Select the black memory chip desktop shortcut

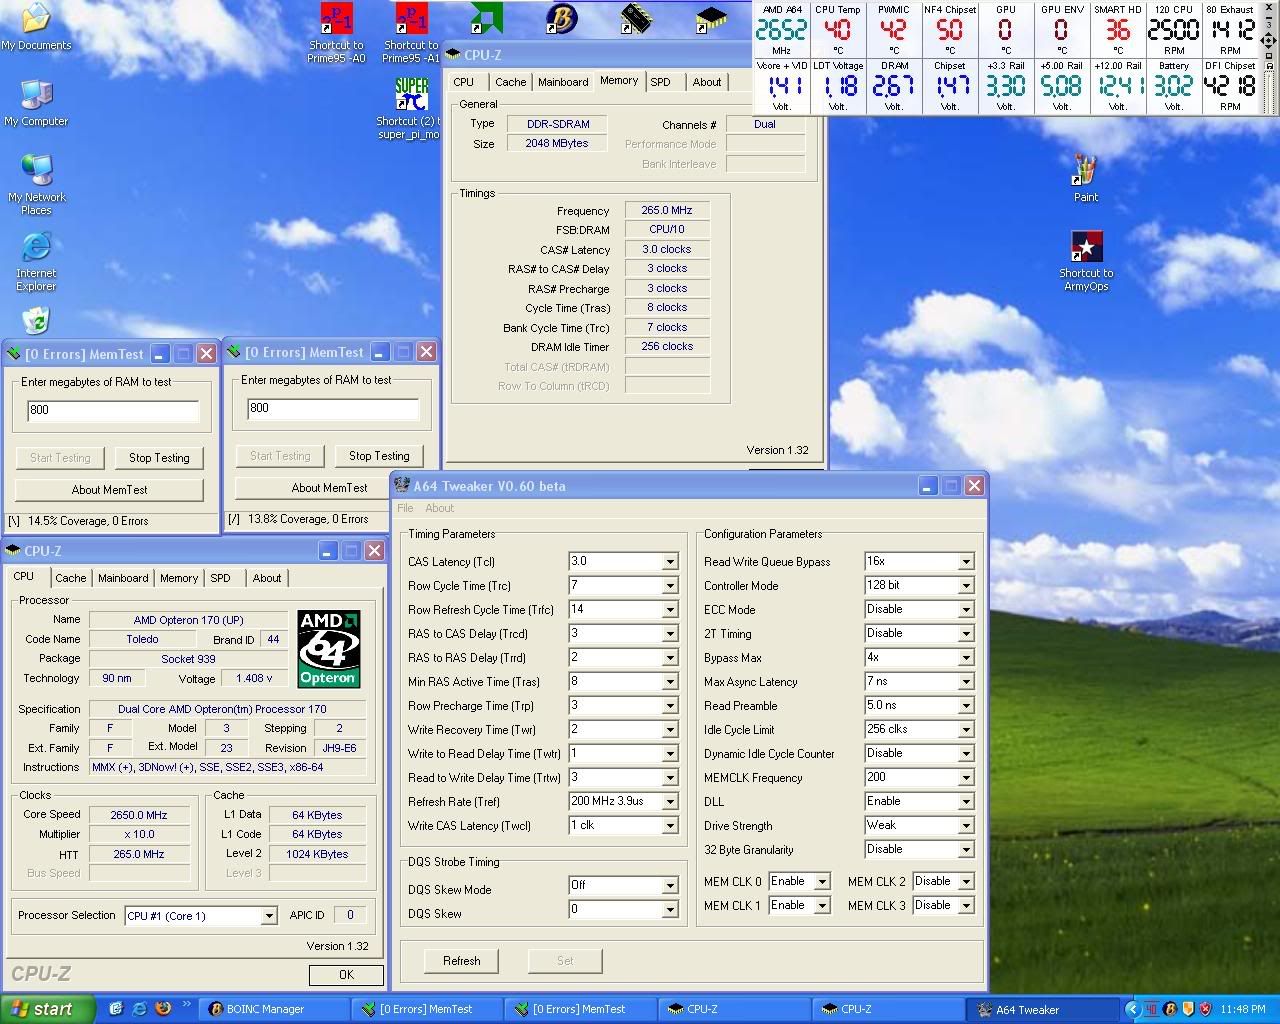[636, 18]
